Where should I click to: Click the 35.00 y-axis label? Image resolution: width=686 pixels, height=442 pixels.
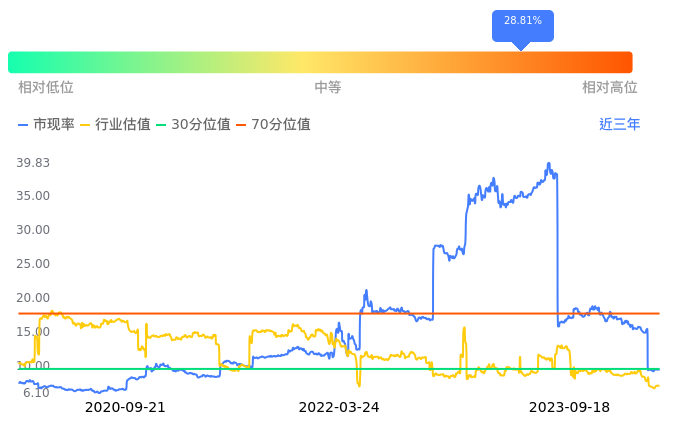click(x=34, y=196)
